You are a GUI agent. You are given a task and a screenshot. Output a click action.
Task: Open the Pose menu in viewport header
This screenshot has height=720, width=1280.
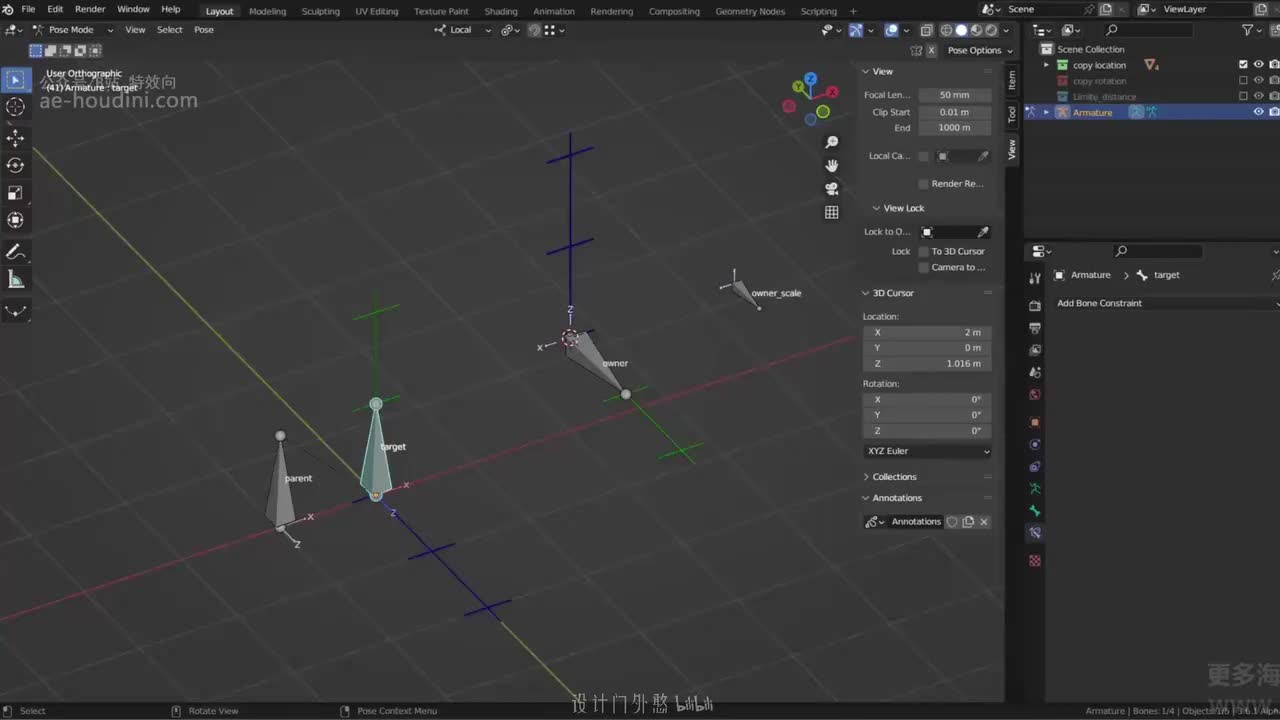(204, 30)
